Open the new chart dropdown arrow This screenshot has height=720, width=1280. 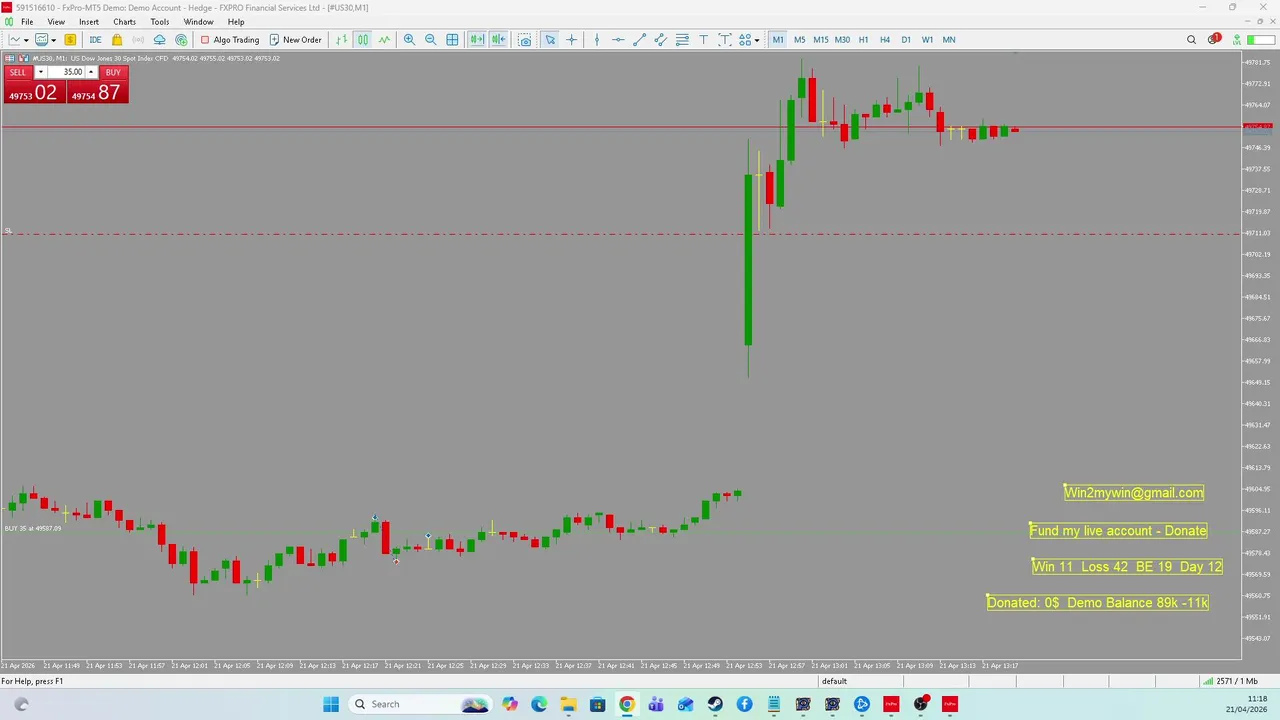click(27, 40)
